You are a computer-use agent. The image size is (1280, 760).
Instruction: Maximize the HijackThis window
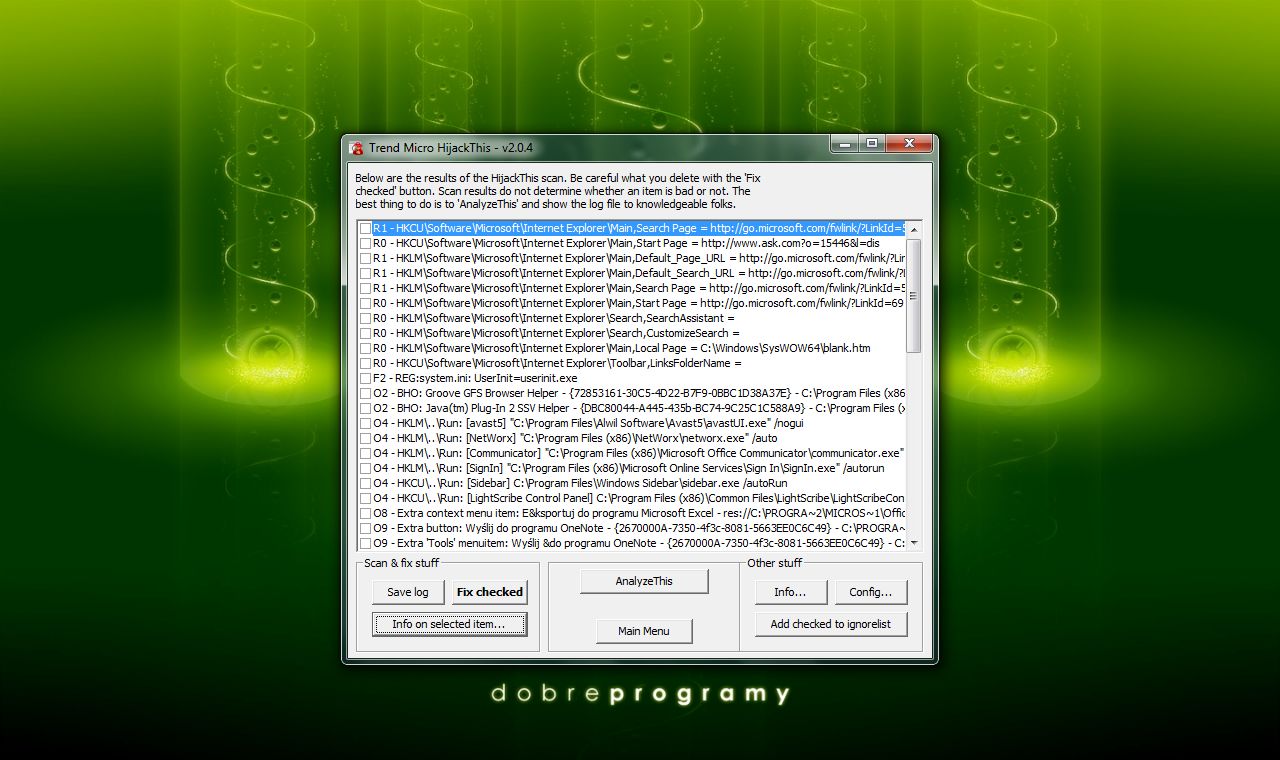coord(871,144)
